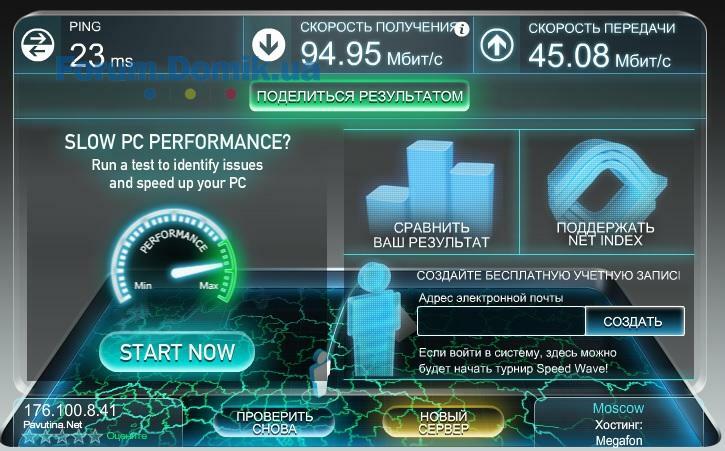Click the large blue person figure icon

click(374, 319)
